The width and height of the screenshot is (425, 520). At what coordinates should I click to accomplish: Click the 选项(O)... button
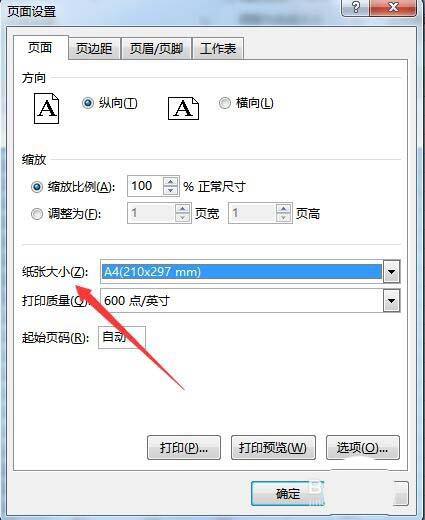click(363, 448)
